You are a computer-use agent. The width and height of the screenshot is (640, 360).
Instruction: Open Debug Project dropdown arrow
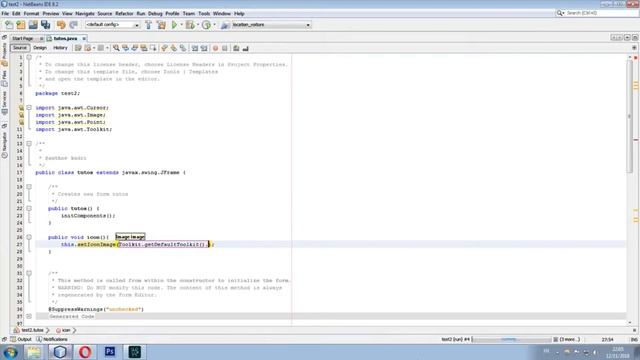click(x=198, y=25)
